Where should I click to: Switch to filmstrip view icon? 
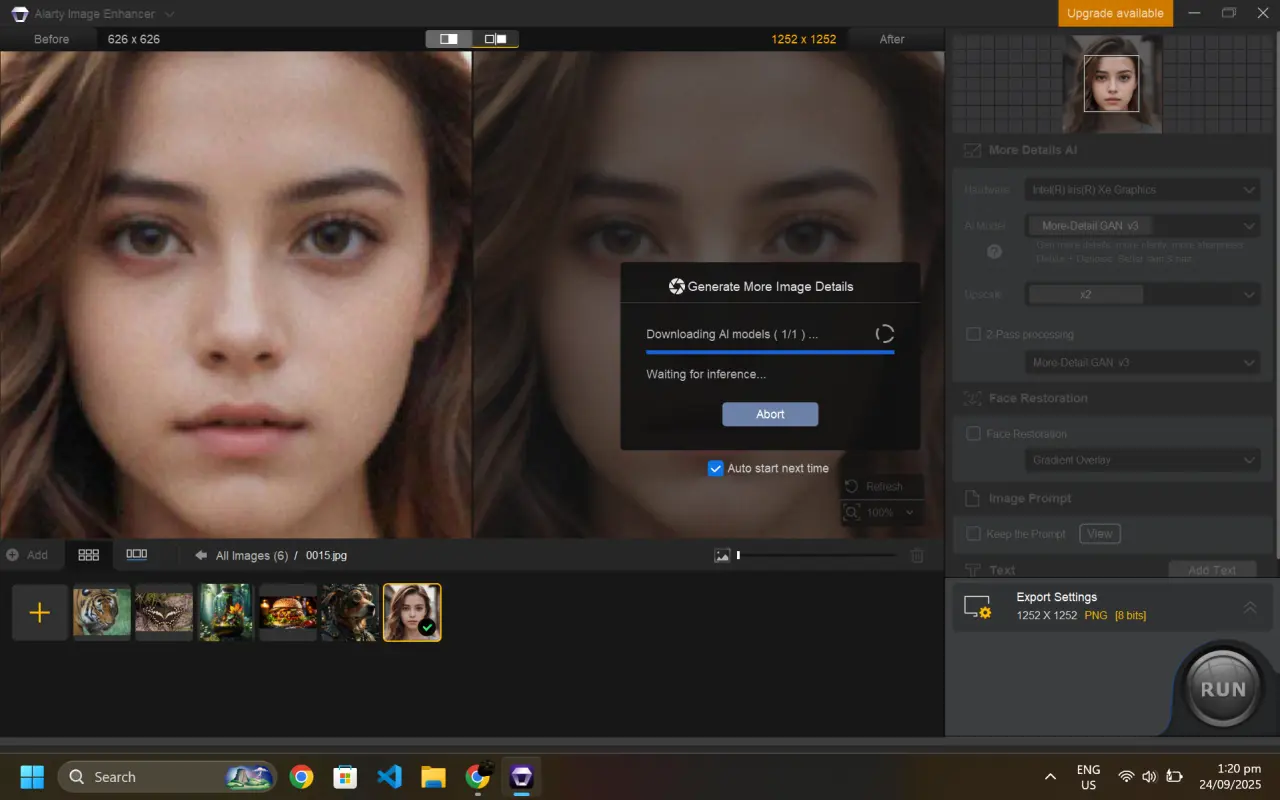coord(137,554)
